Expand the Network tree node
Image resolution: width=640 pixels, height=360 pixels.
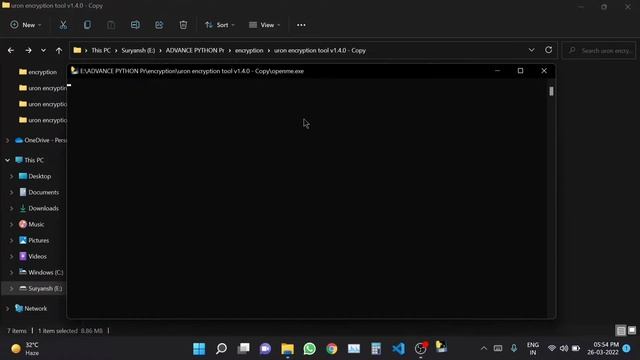point(7,309)
